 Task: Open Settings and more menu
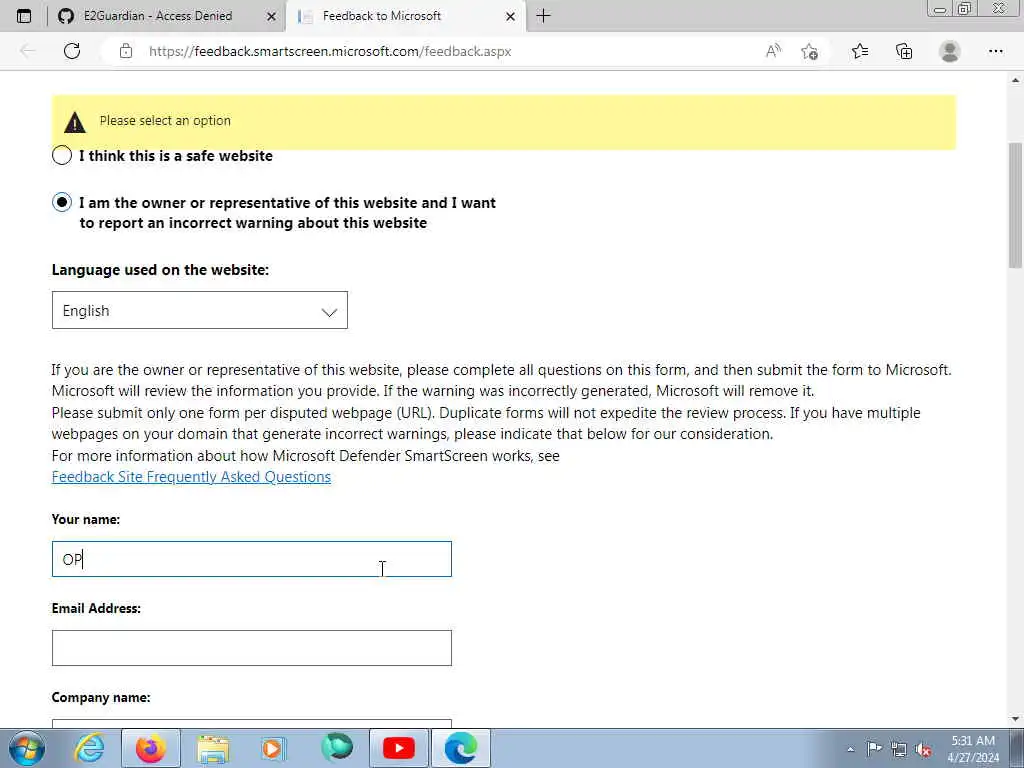(996, 51)
